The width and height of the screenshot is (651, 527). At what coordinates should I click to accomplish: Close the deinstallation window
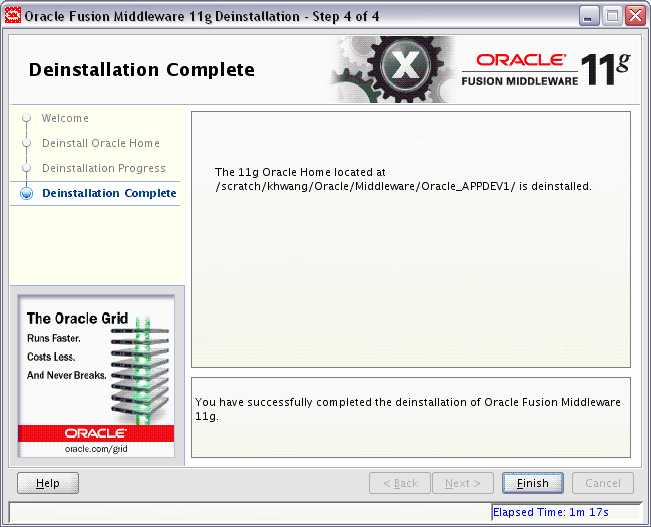[x=636, y=16]
